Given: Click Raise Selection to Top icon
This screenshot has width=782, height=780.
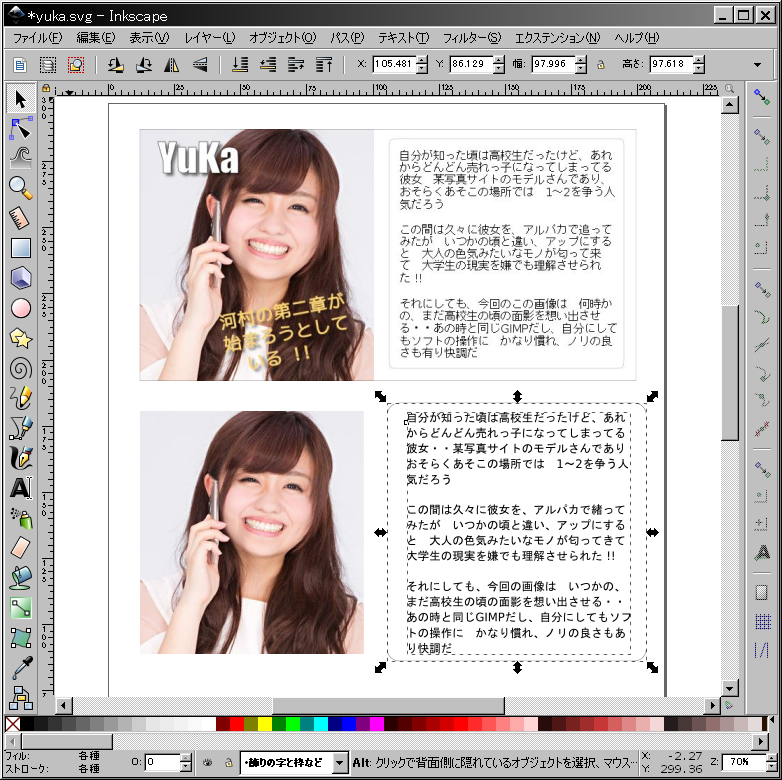Looking at the screenshot, I should (x=324, y=64).
